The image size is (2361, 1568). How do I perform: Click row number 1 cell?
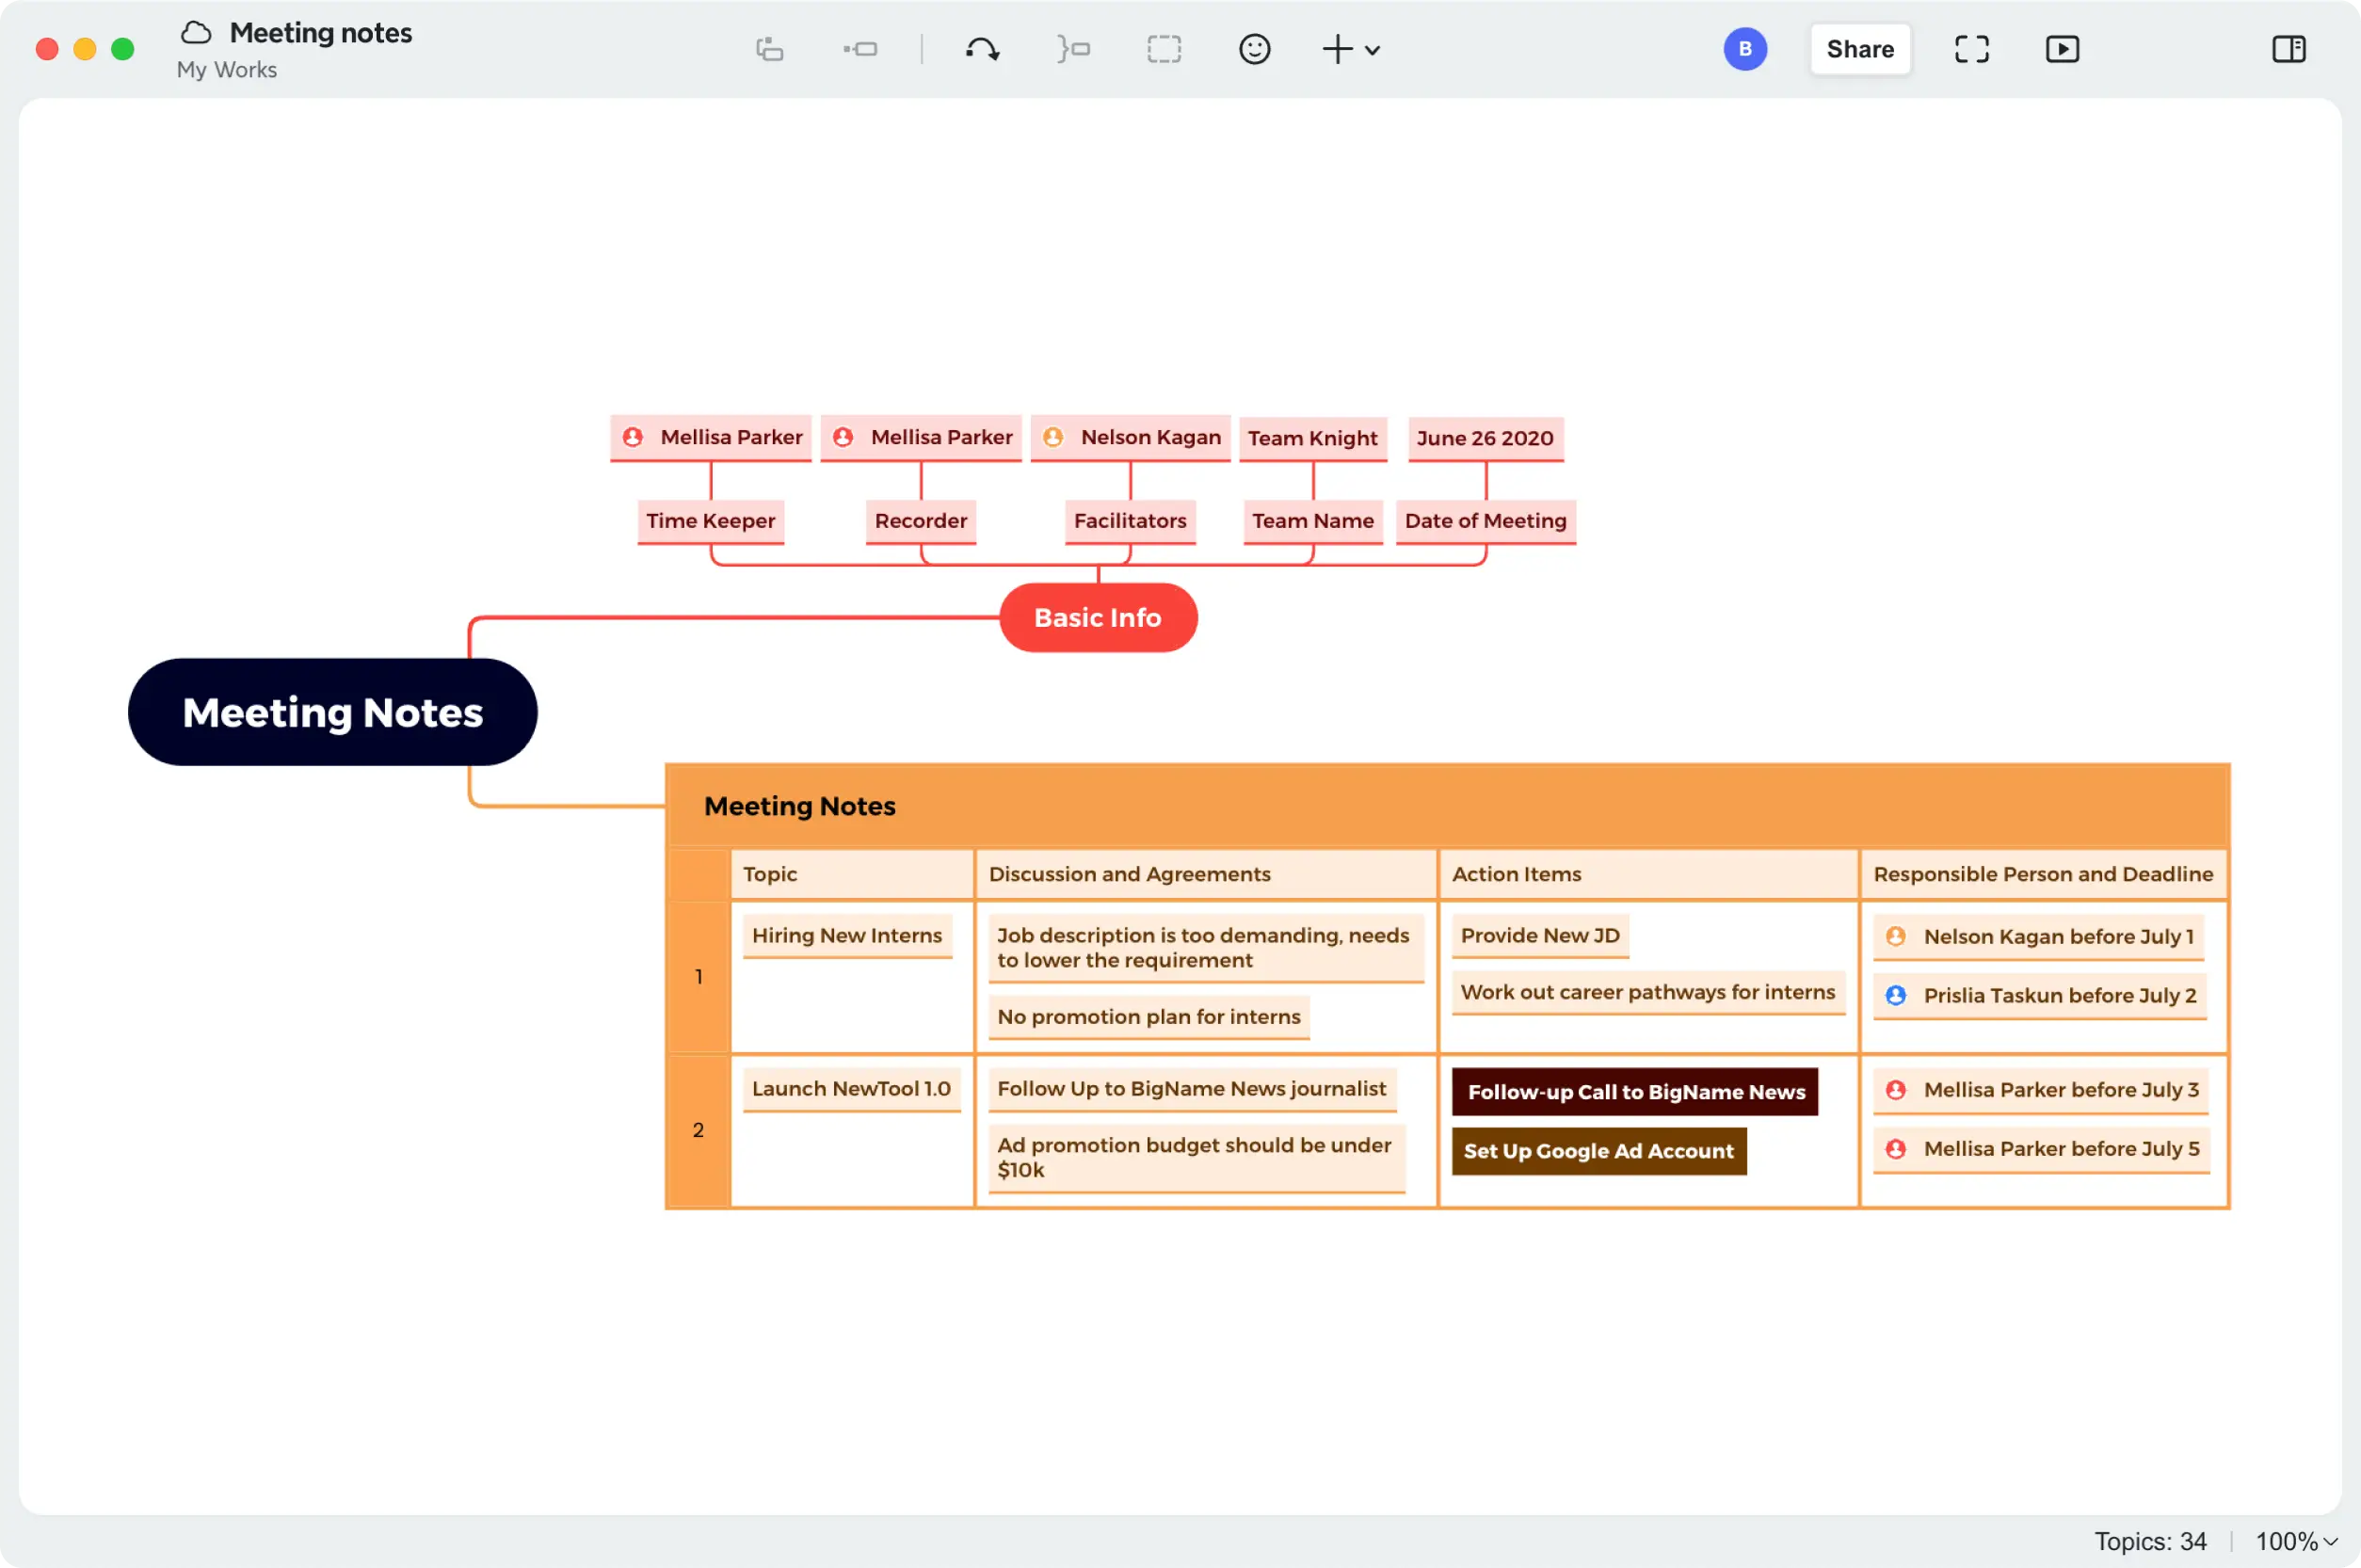698,977
